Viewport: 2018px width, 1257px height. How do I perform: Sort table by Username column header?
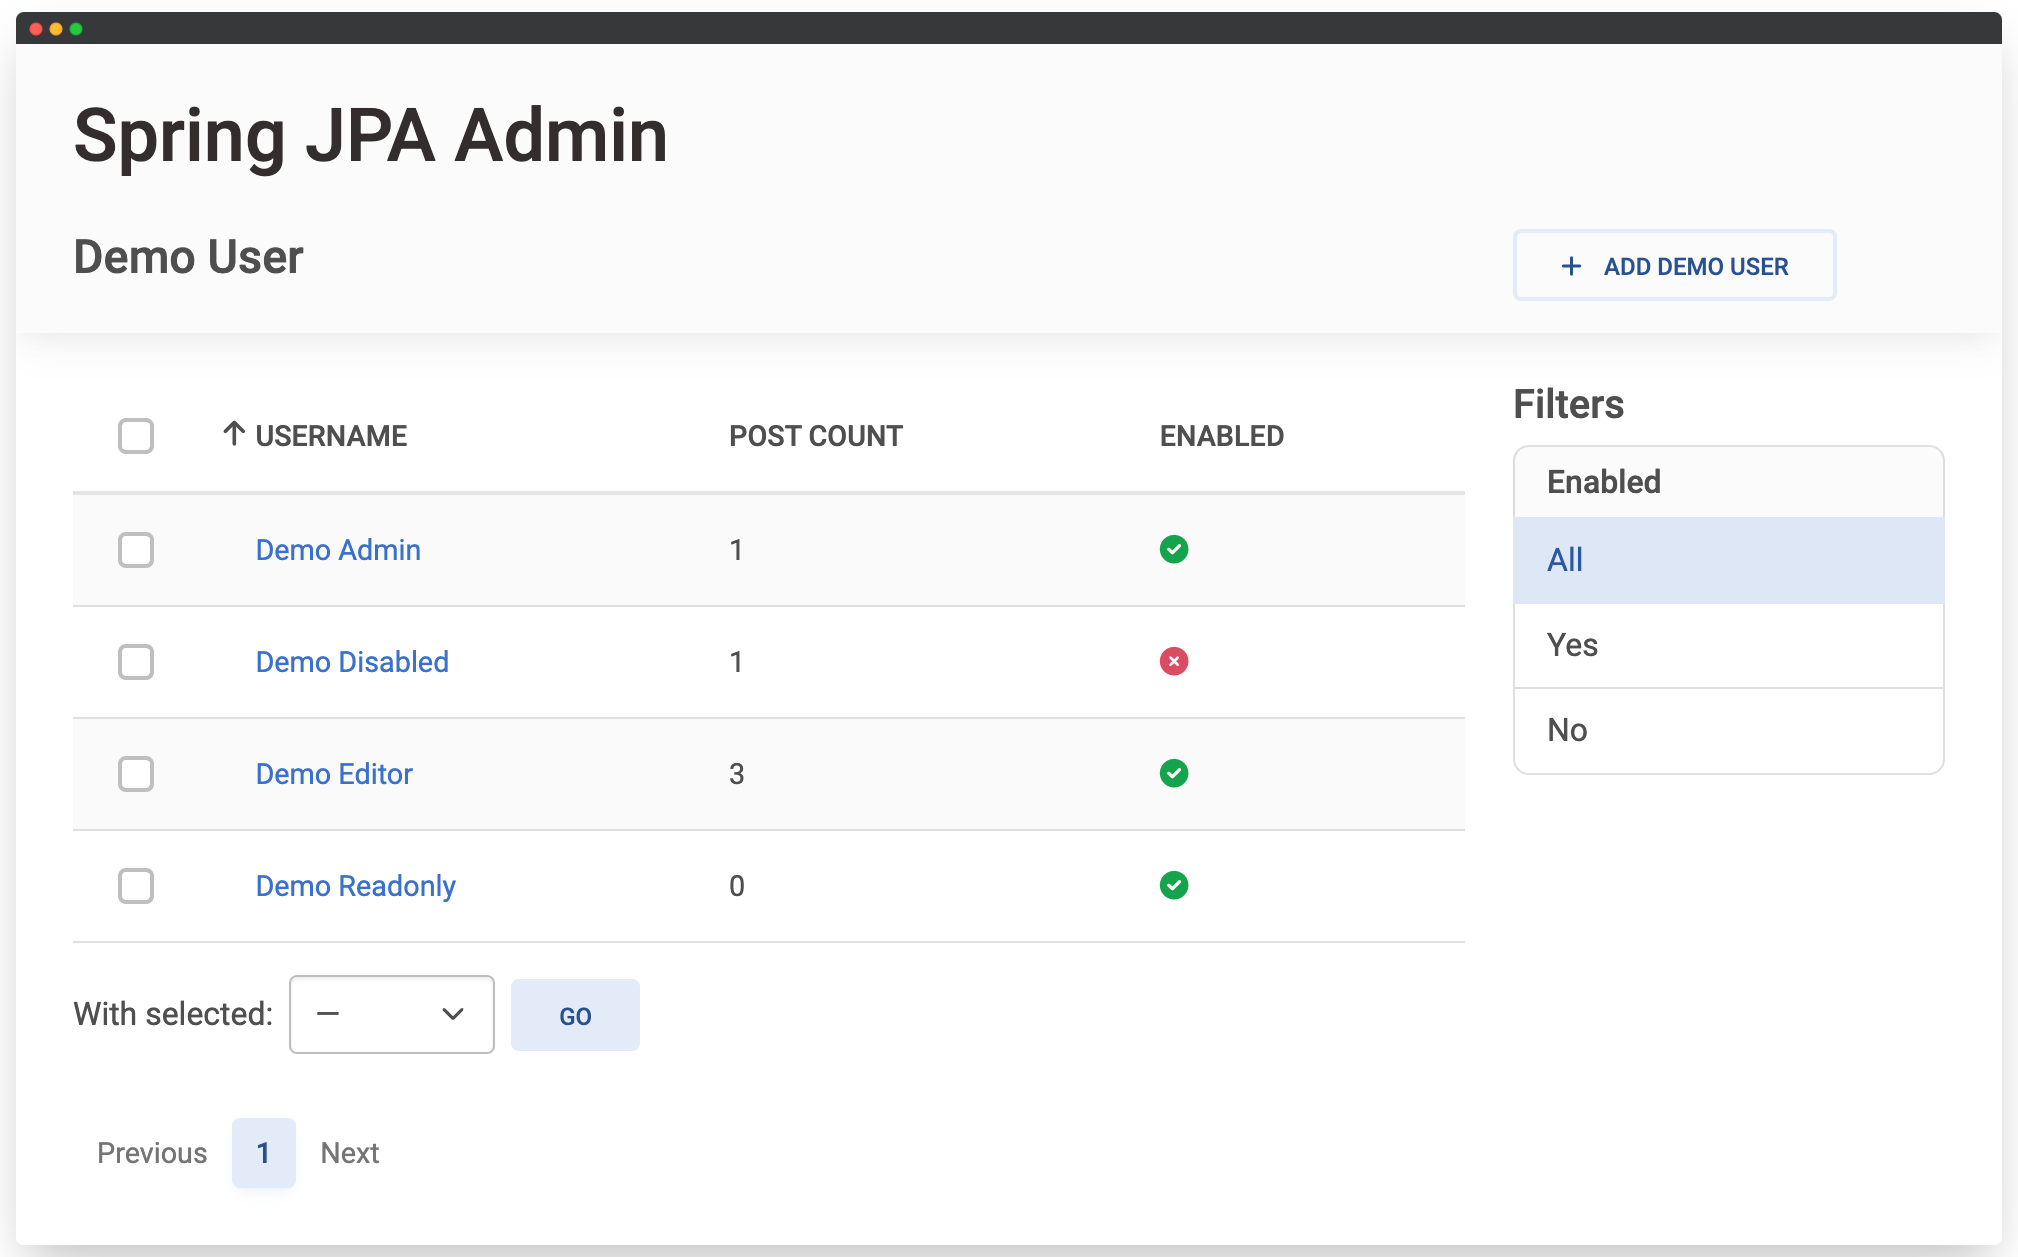(331, 436)
